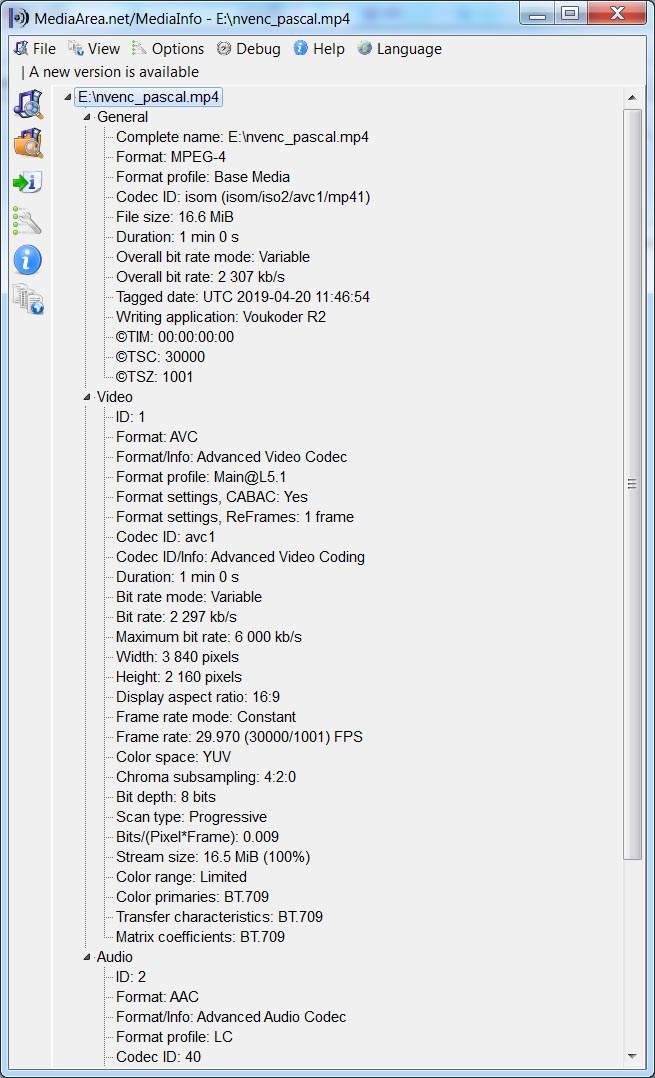The width and height of the screenshot is (655, 1078).
Task: Select '©TIM: 00:00:00:00' row
Action: 175,336
